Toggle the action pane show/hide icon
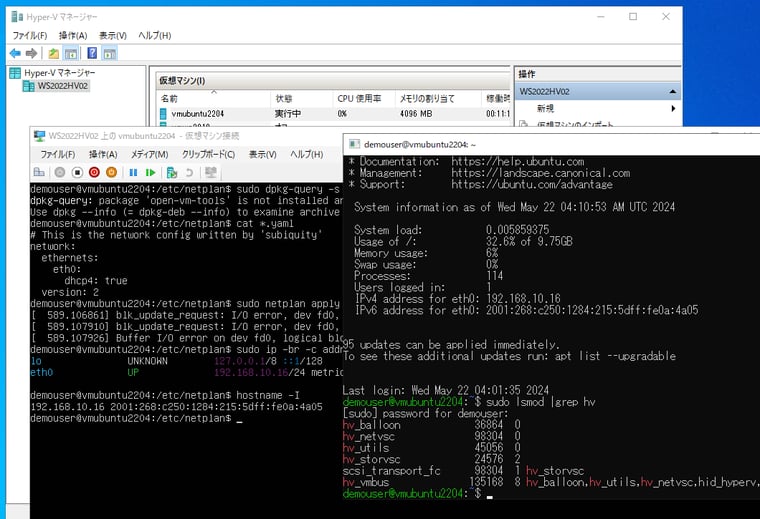Image resolution: width=760 pixels, height=519 pixels. coord(110,53)
